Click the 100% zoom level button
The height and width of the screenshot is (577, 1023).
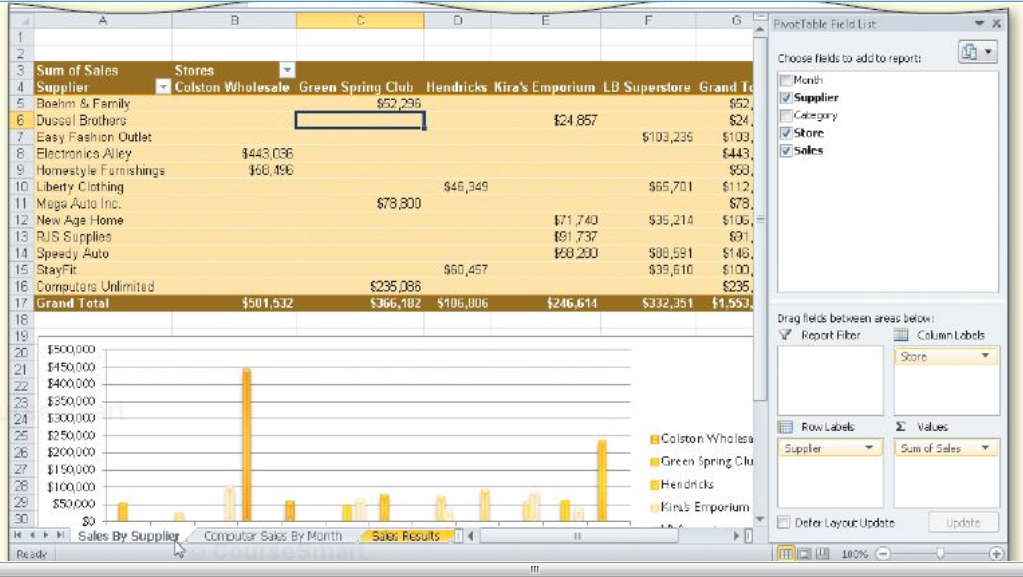pyautogui.click(x=854, y=554)
